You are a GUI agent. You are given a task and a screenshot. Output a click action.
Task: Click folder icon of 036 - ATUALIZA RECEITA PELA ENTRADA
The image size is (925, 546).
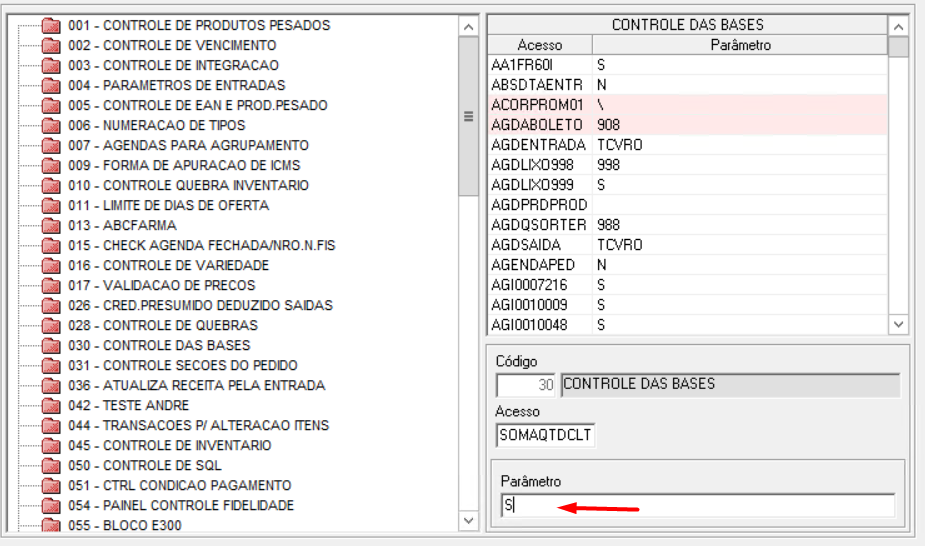coord(51,386)
